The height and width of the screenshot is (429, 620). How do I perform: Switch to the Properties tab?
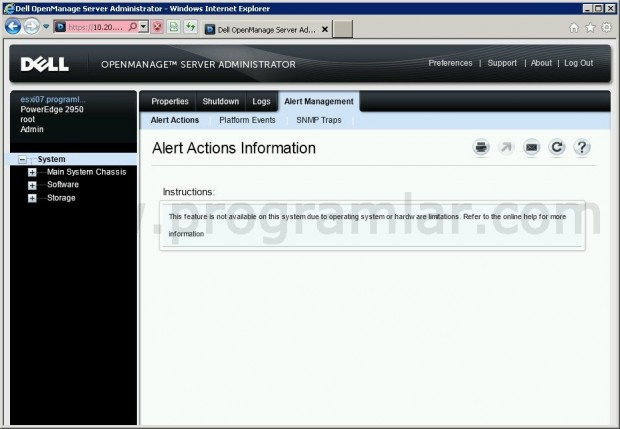169,101
